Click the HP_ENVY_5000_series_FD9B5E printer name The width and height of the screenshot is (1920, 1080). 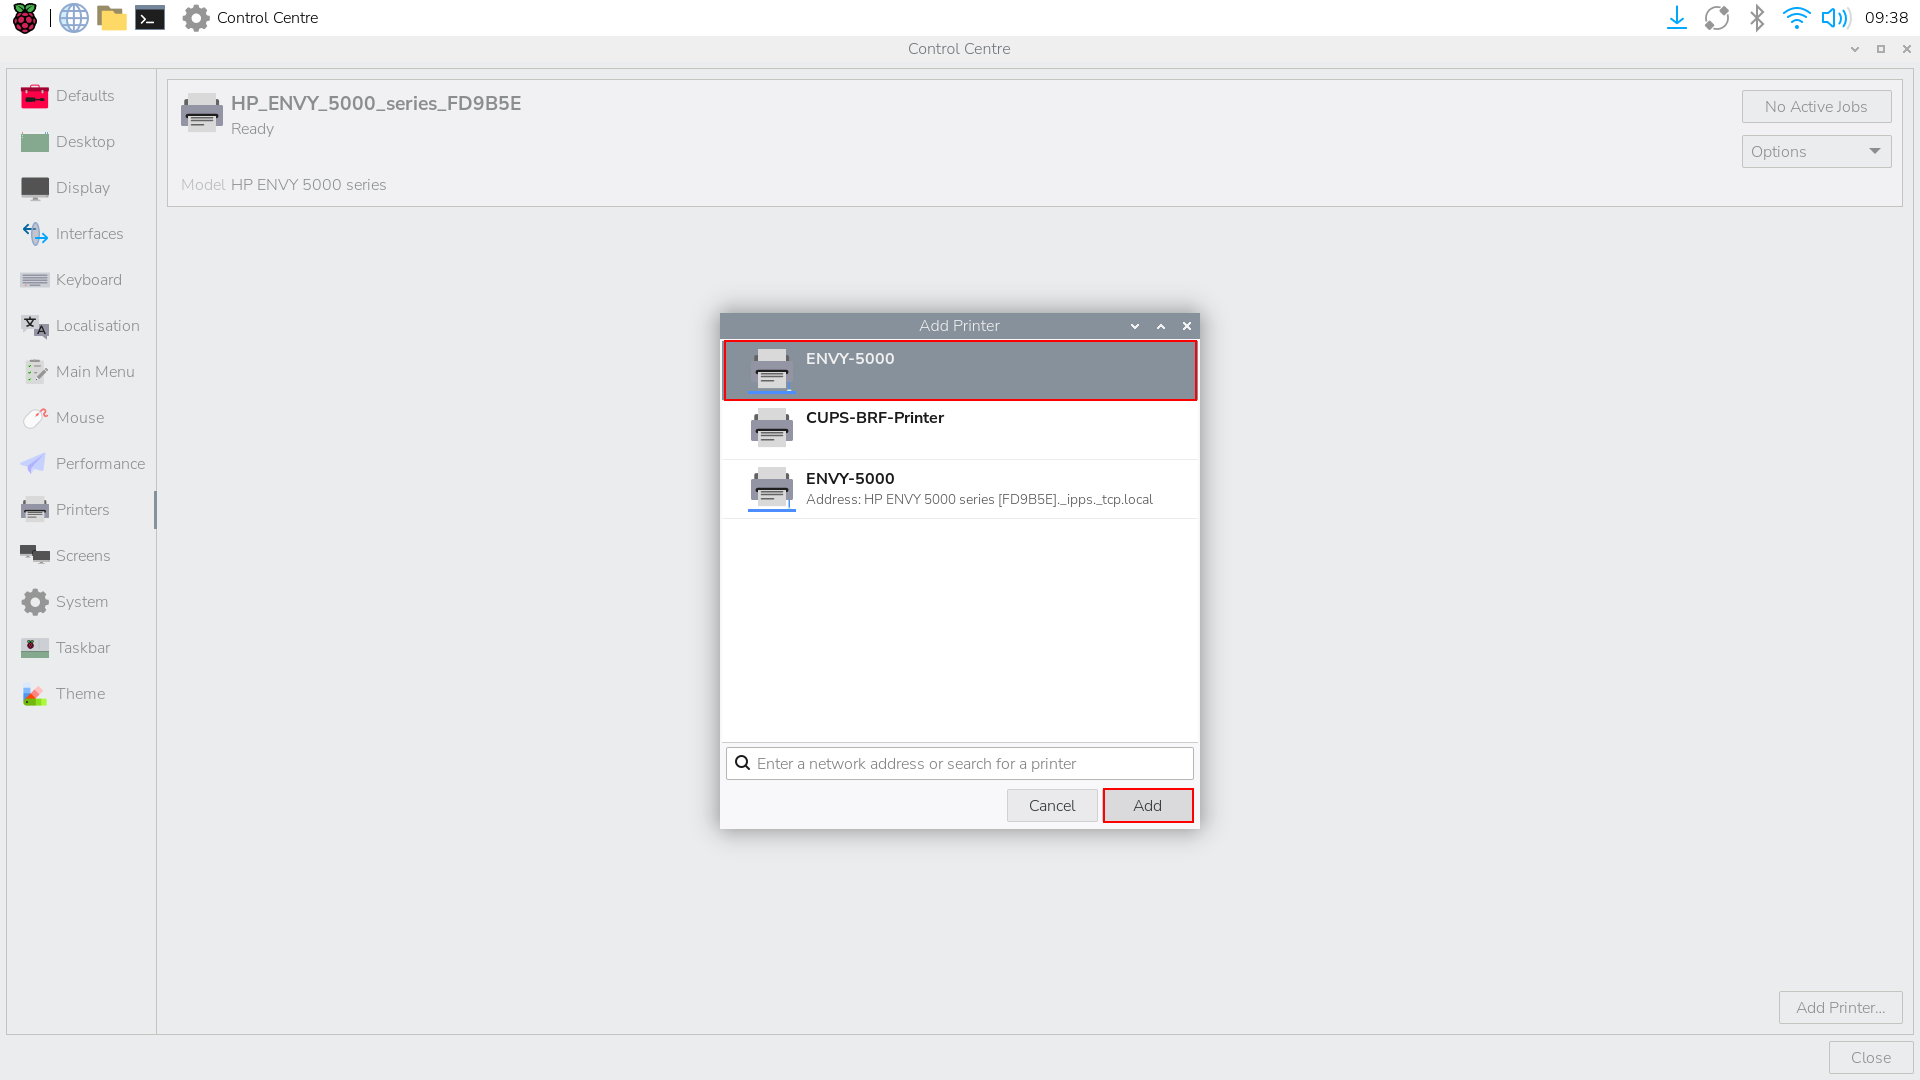(x=376, y=103)
